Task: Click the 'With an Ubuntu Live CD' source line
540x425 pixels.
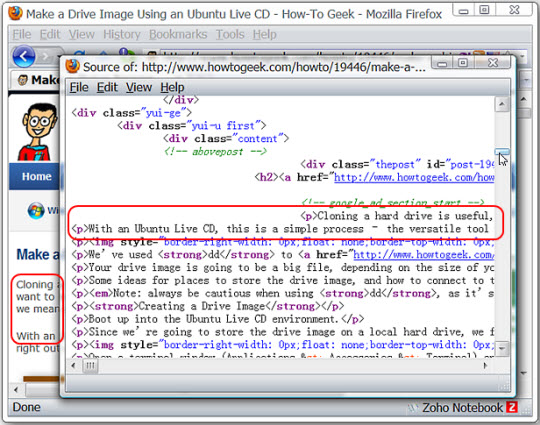Action: pyautogui.click(x=280, y=229)
